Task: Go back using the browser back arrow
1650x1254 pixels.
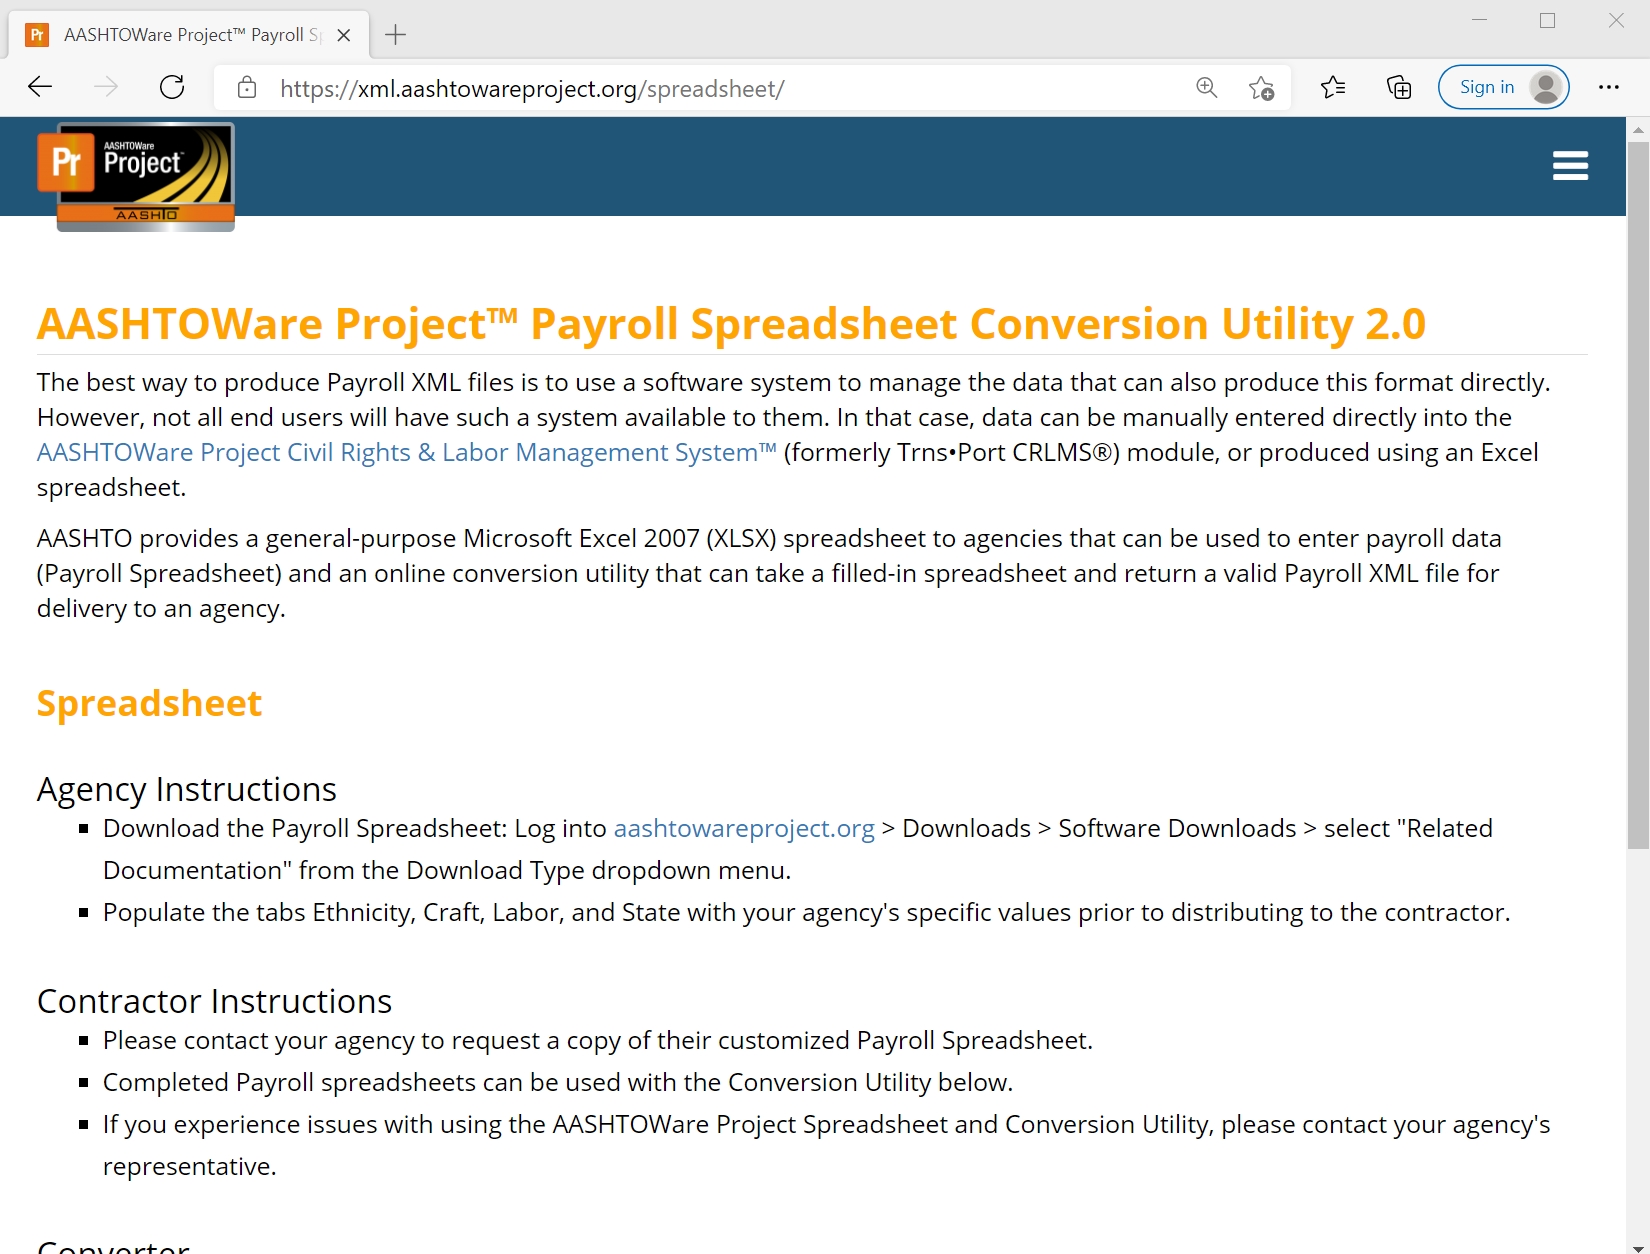Action: tap(40, 87)
